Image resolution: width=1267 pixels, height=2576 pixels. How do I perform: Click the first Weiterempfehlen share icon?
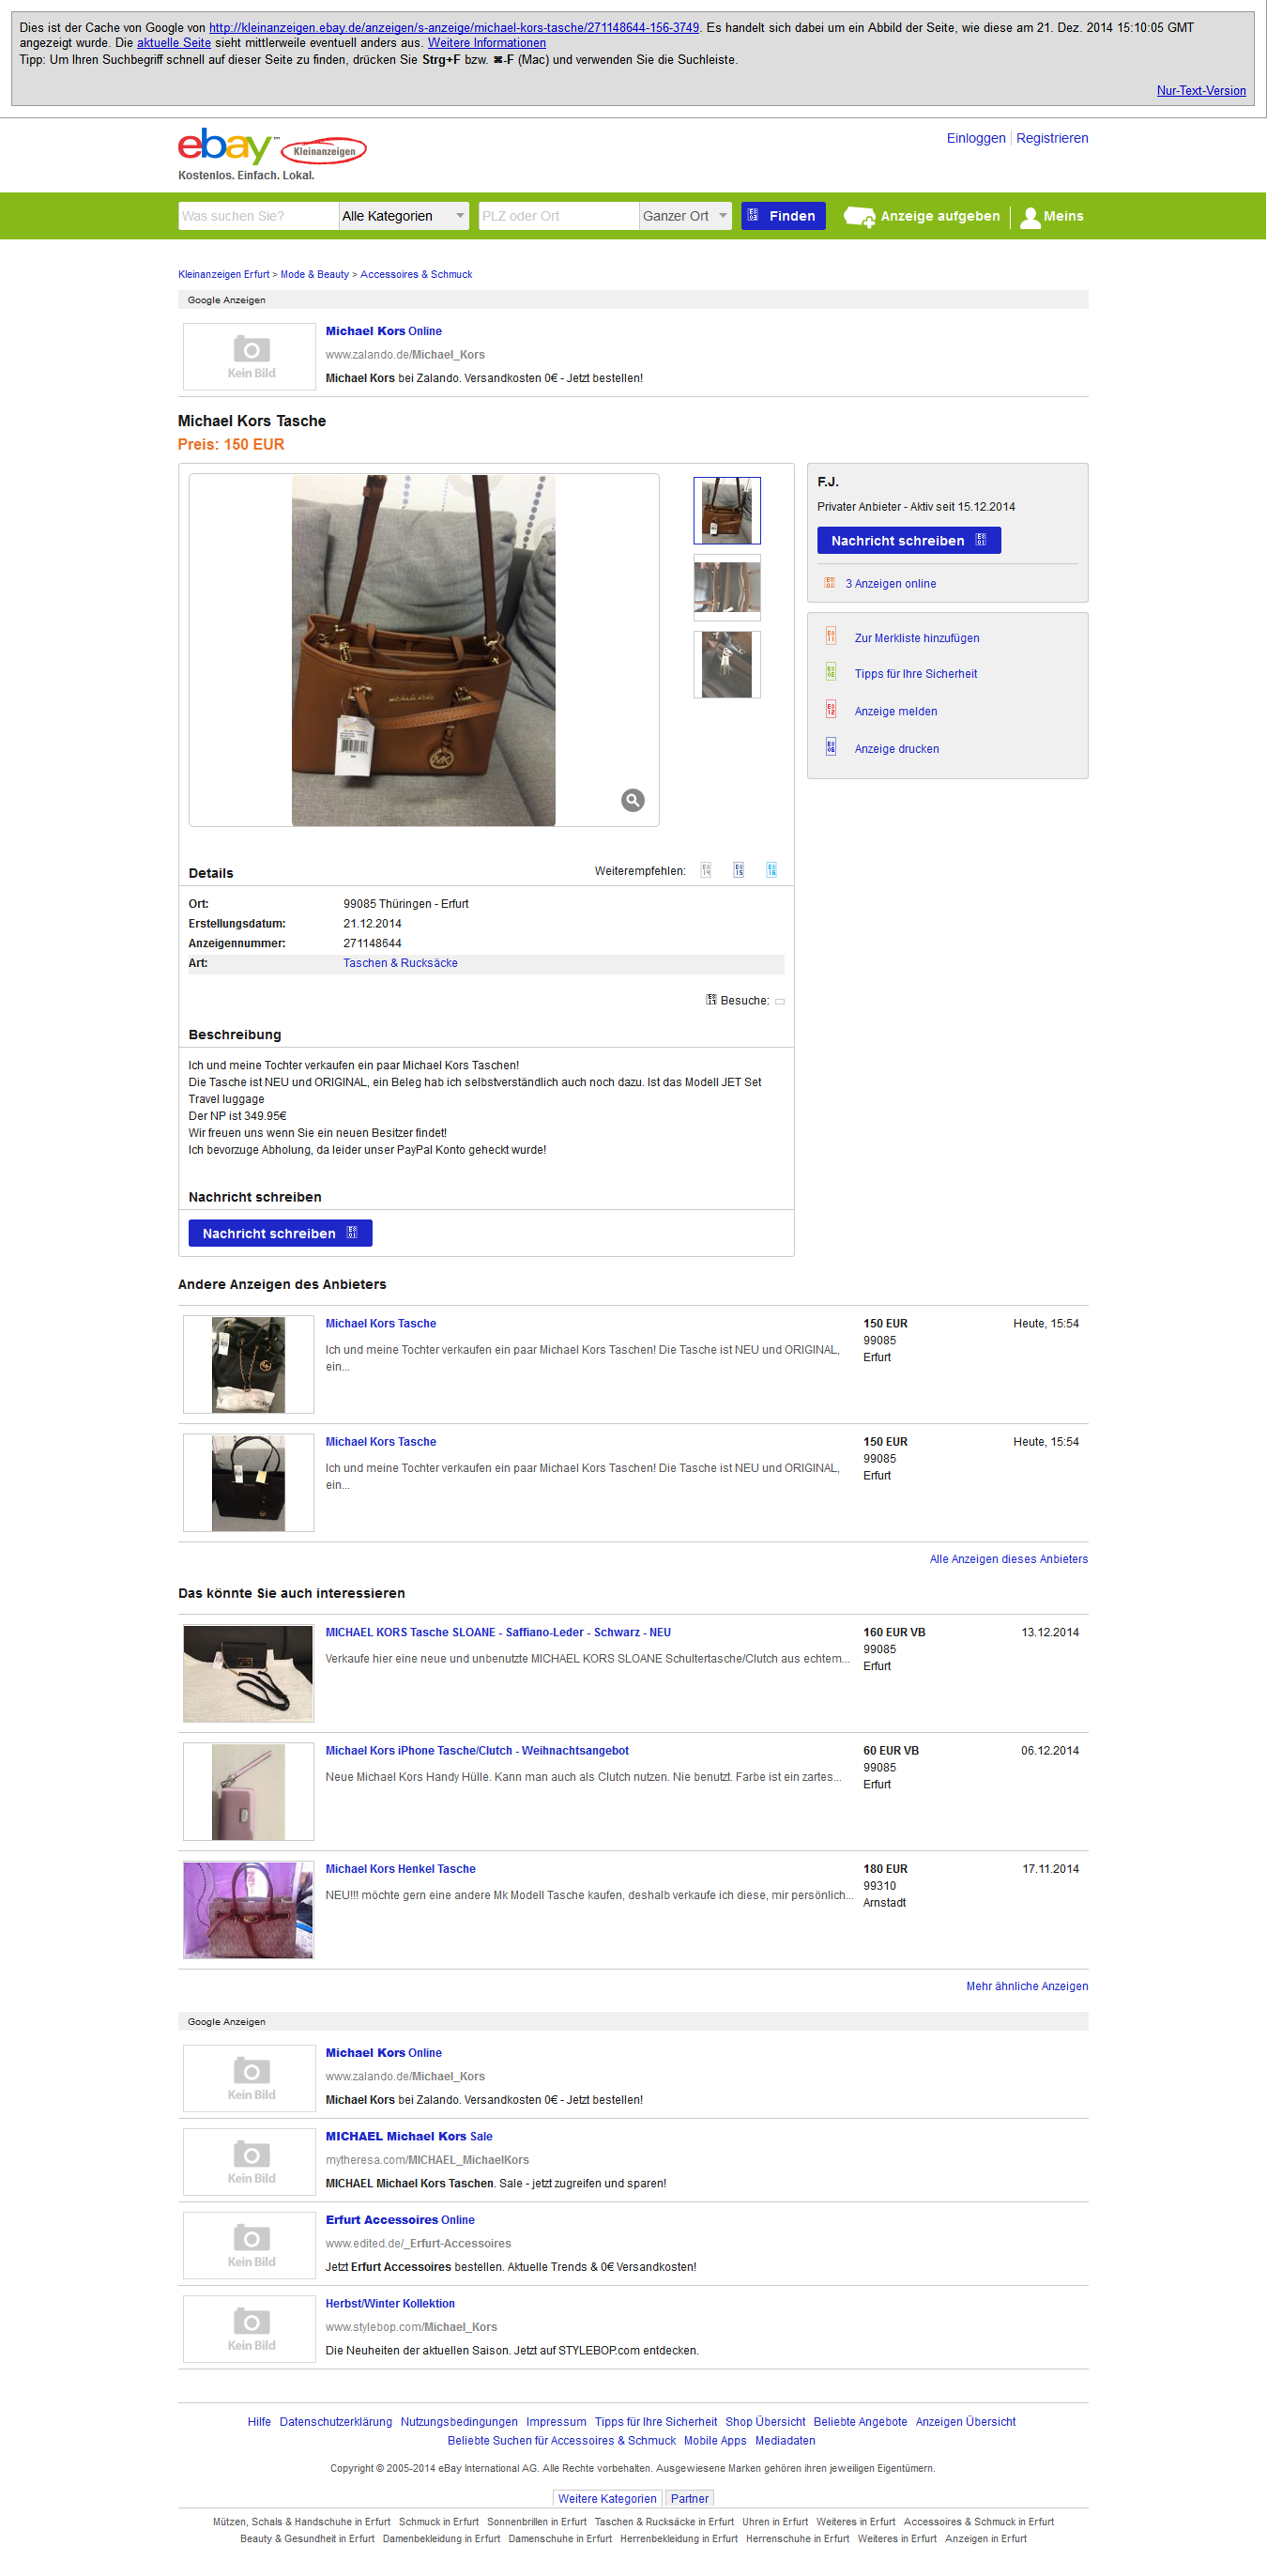point(705,870)
